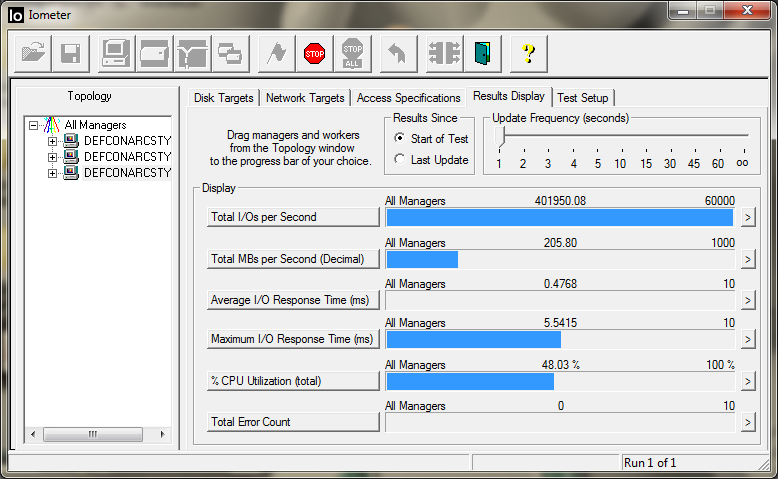Click the Save test configuration disk icon
This screenshot has width=778, height=479.
coord(70,53)
